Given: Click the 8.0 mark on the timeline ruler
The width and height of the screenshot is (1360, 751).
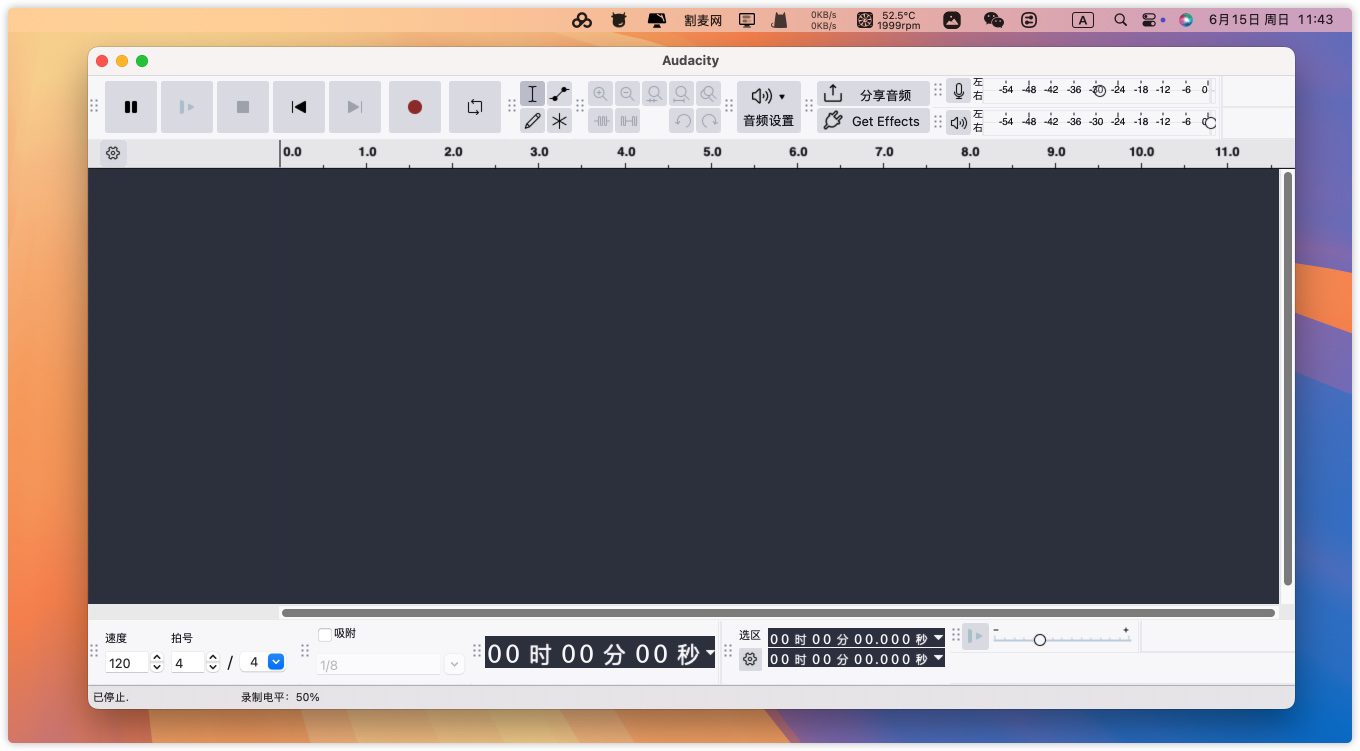Looking at the screenshot, I should 970,152.
